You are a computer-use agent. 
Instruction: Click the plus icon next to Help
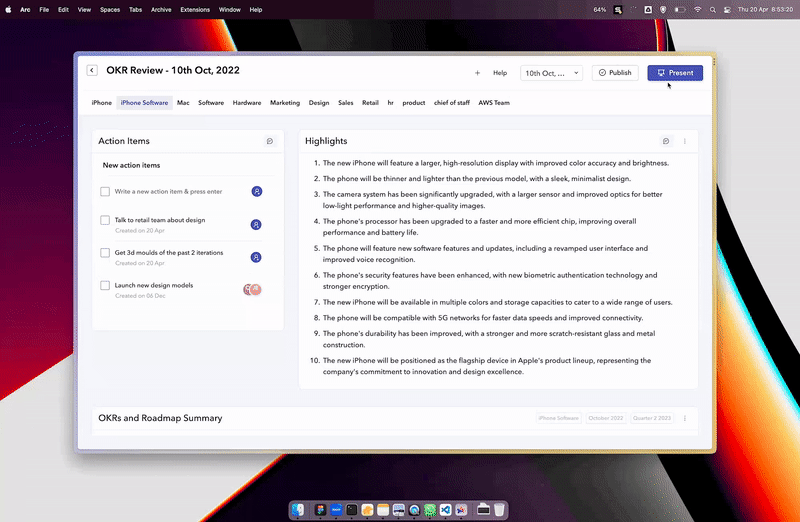[477, 73]
